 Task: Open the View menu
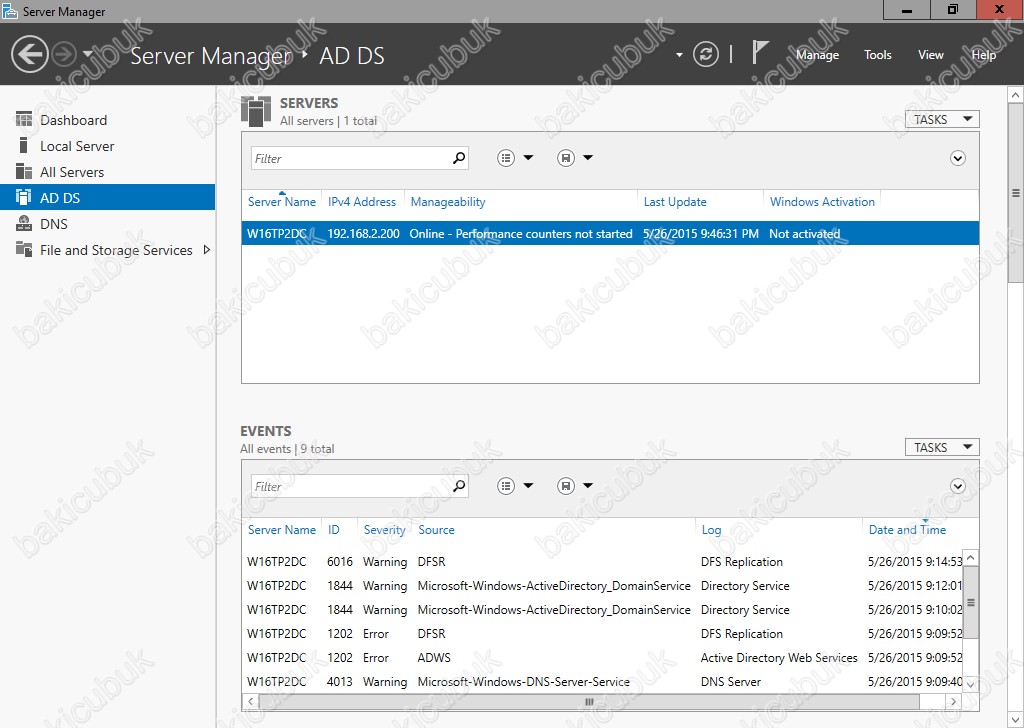point(930,55)
